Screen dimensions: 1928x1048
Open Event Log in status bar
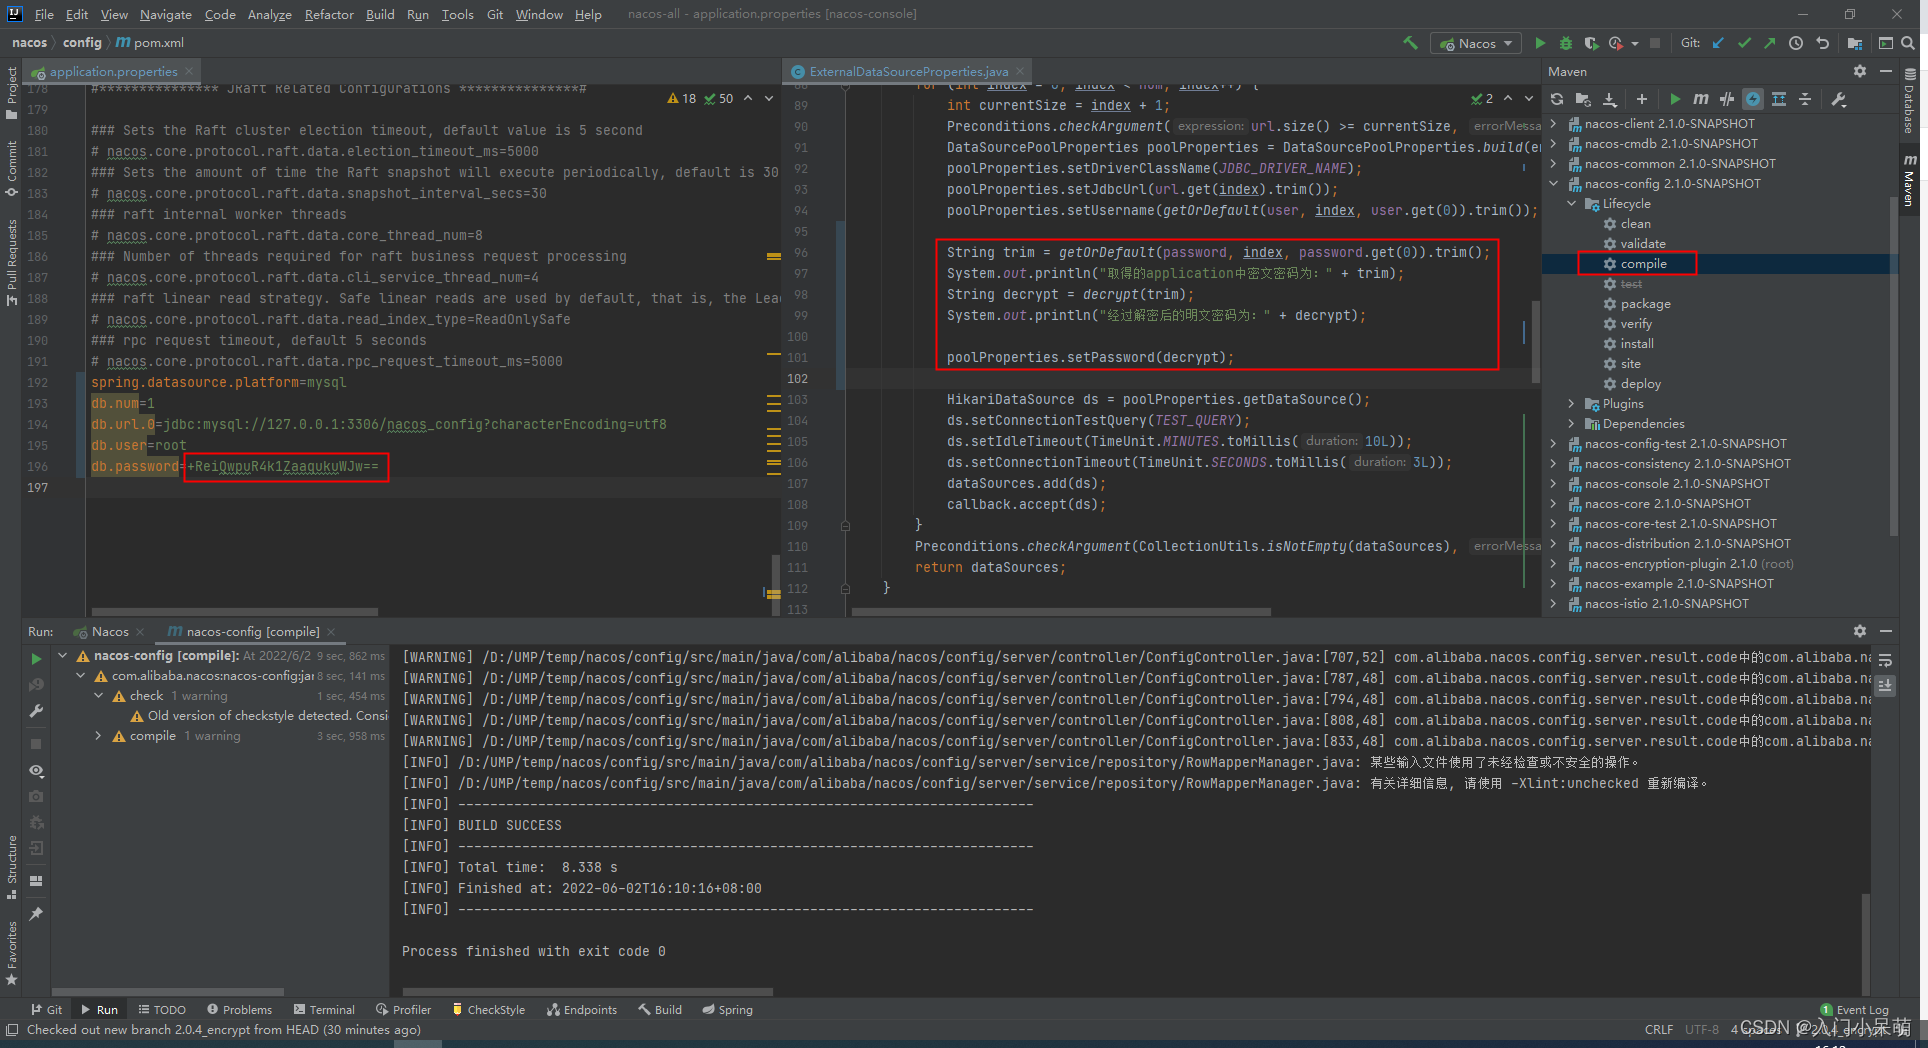click(1855, 1010)
